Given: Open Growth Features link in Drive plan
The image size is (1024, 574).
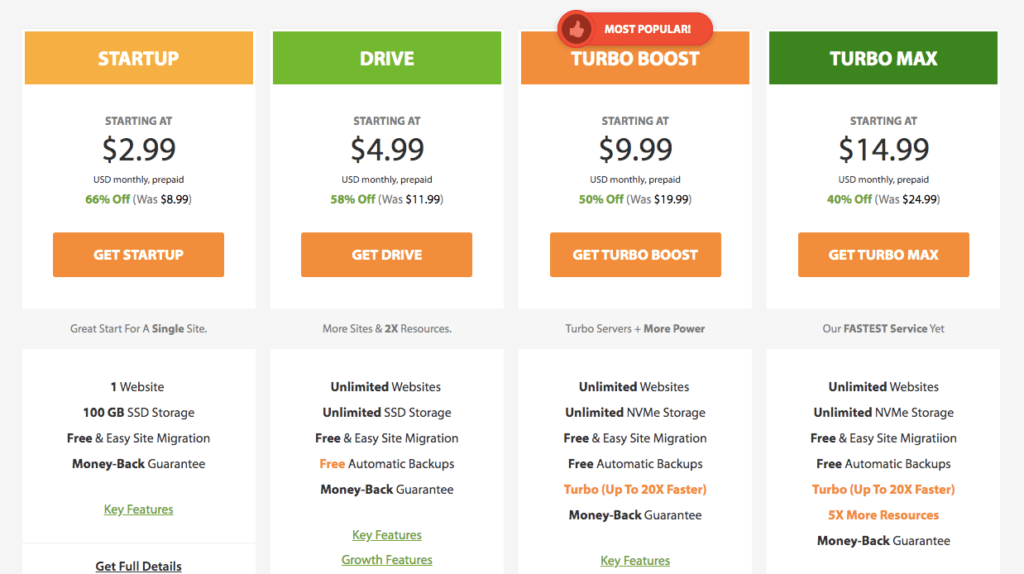Looking at the screenshot, I should point(387,560).
